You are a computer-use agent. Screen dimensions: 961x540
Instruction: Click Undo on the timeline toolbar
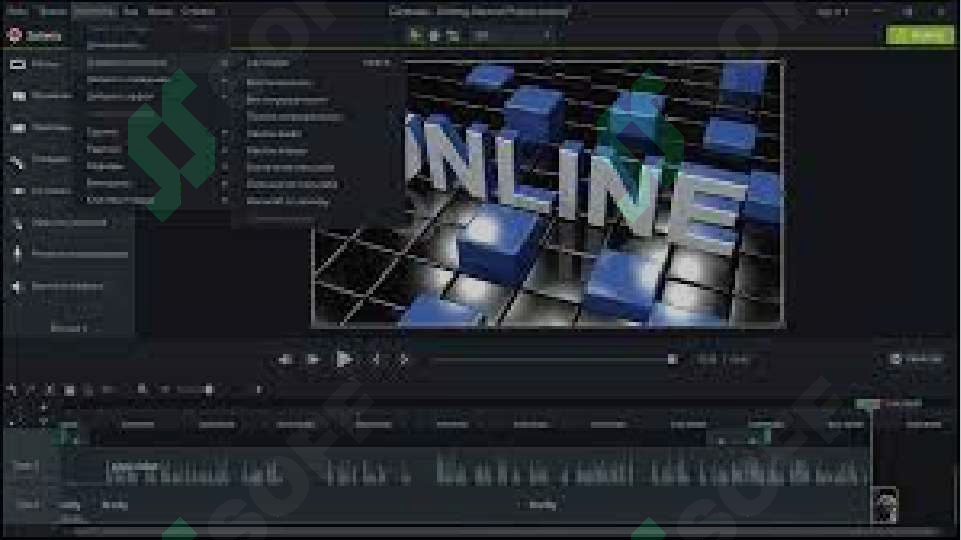(11, 389)
